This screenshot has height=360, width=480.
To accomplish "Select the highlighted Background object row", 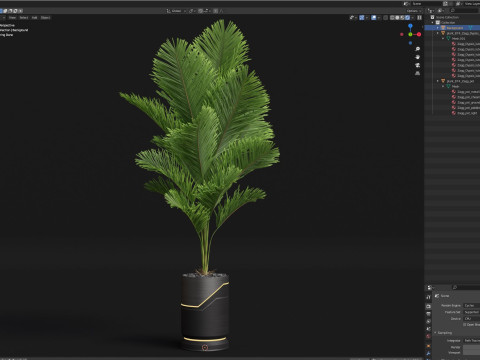I will tap(452, 28).
